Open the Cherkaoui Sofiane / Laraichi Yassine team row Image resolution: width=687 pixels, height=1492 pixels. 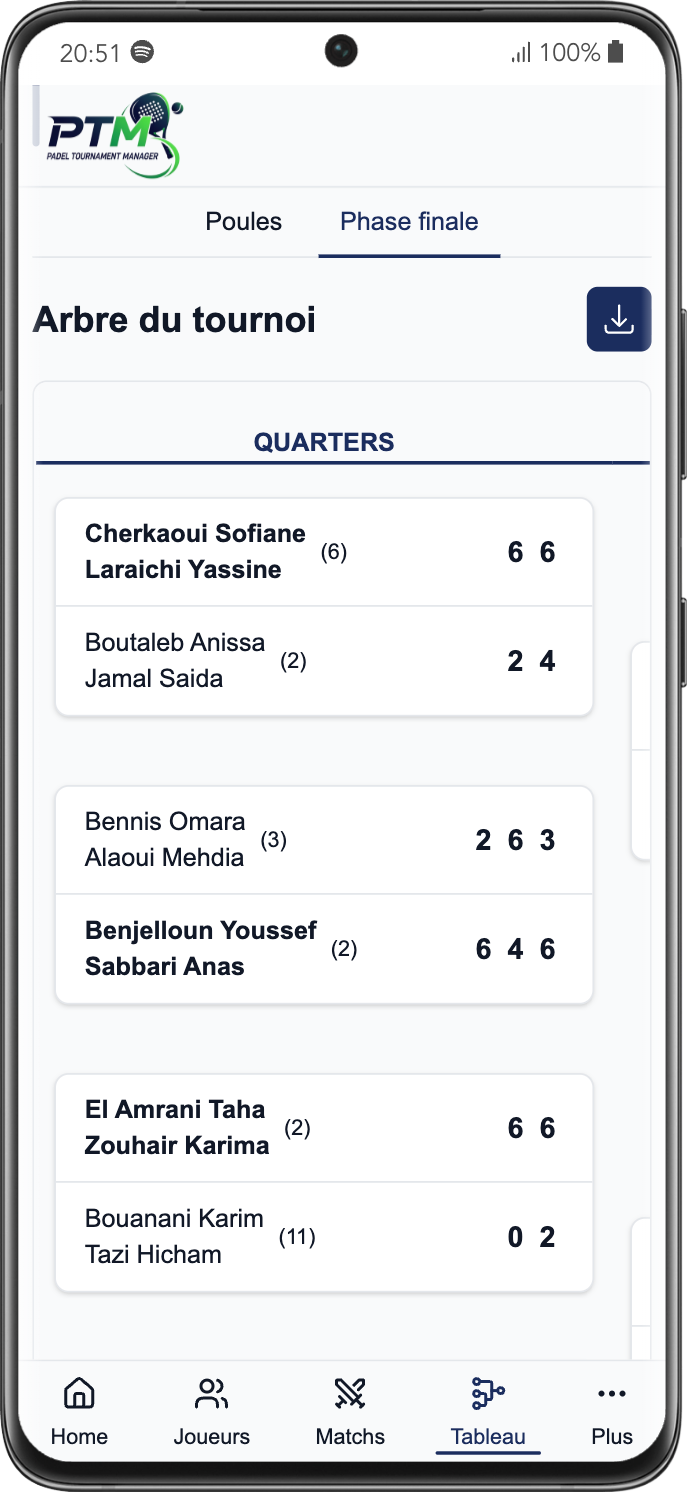324,552
